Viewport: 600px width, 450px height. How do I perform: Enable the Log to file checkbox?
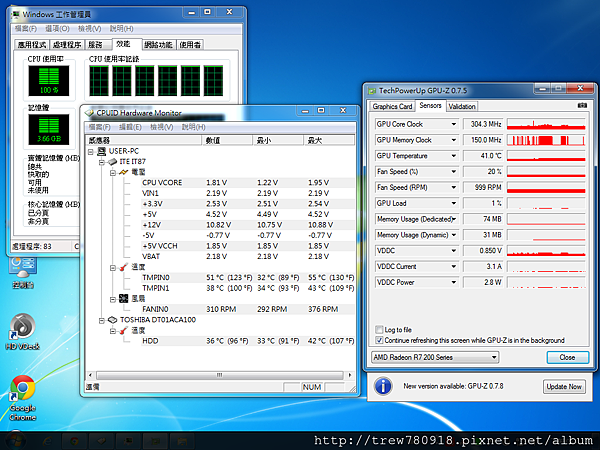pos(378,329)
